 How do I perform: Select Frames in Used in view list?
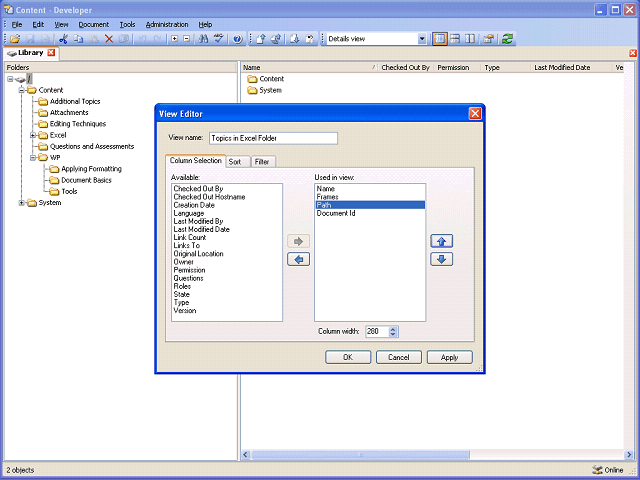(327, 197)
